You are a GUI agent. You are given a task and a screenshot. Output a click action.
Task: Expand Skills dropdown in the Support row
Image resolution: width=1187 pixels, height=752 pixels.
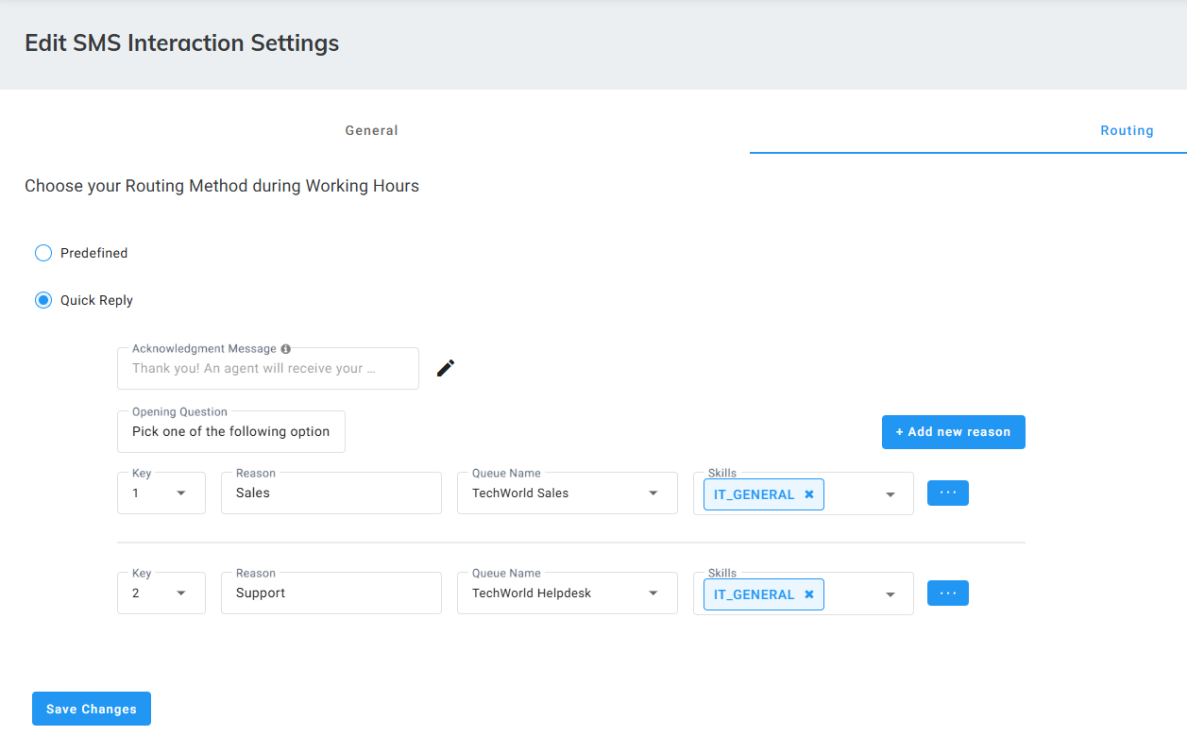[x=890, y=594]
